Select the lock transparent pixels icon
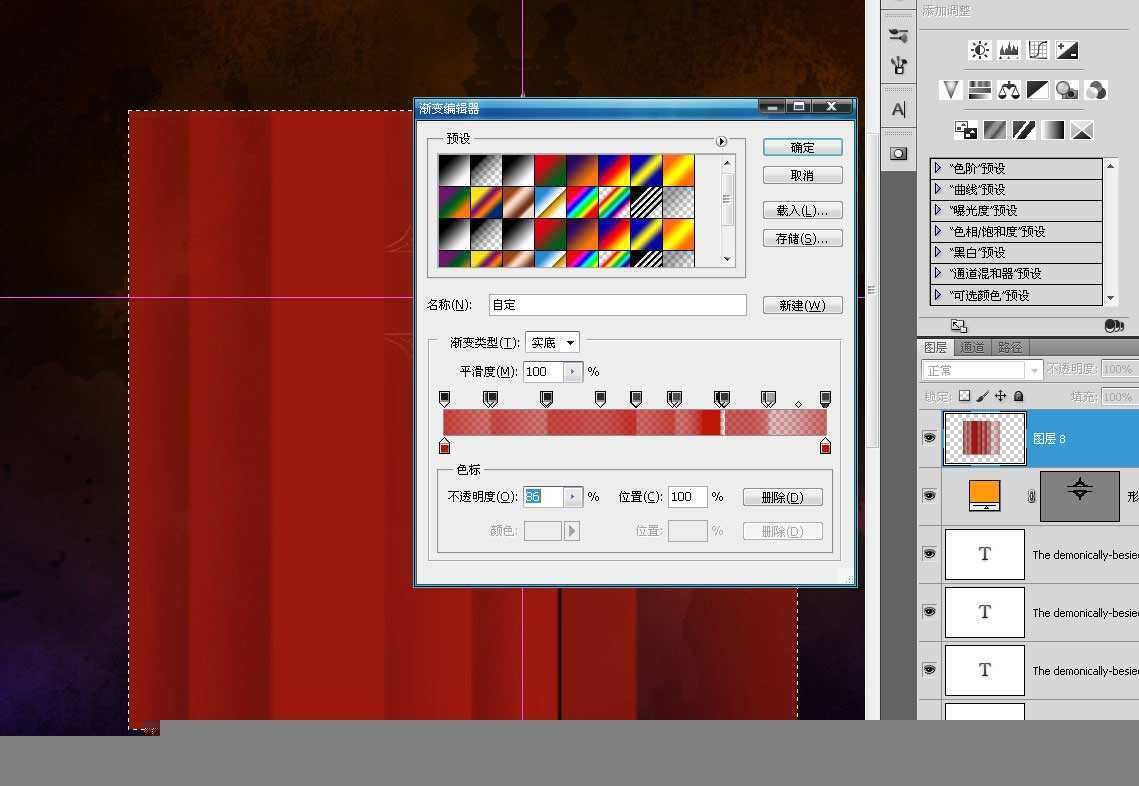The width and height of the screenshot is (1139, 786). 964,396
